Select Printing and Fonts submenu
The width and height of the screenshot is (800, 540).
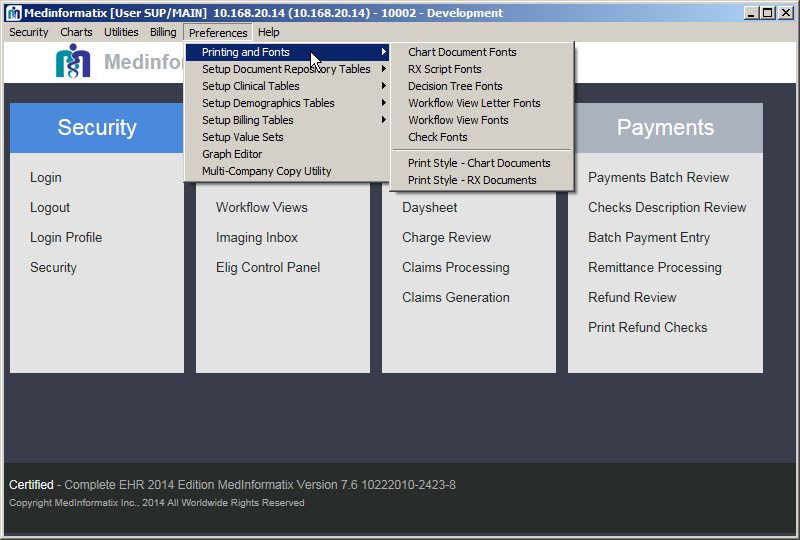tap(287, 52)
